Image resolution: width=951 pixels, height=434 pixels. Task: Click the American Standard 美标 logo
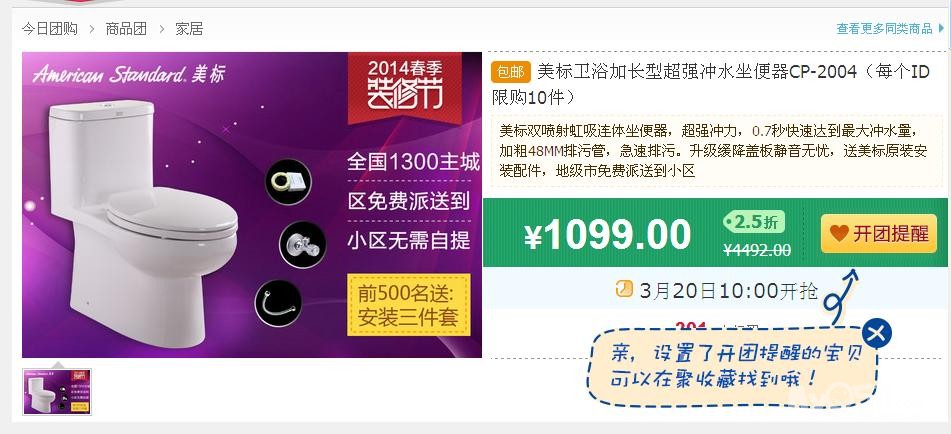[129, 75]
